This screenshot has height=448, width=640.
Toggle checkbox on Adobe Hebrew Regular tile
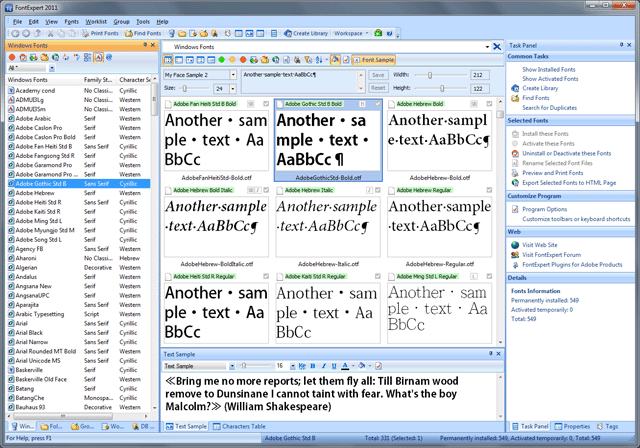(x=489, y=190)
